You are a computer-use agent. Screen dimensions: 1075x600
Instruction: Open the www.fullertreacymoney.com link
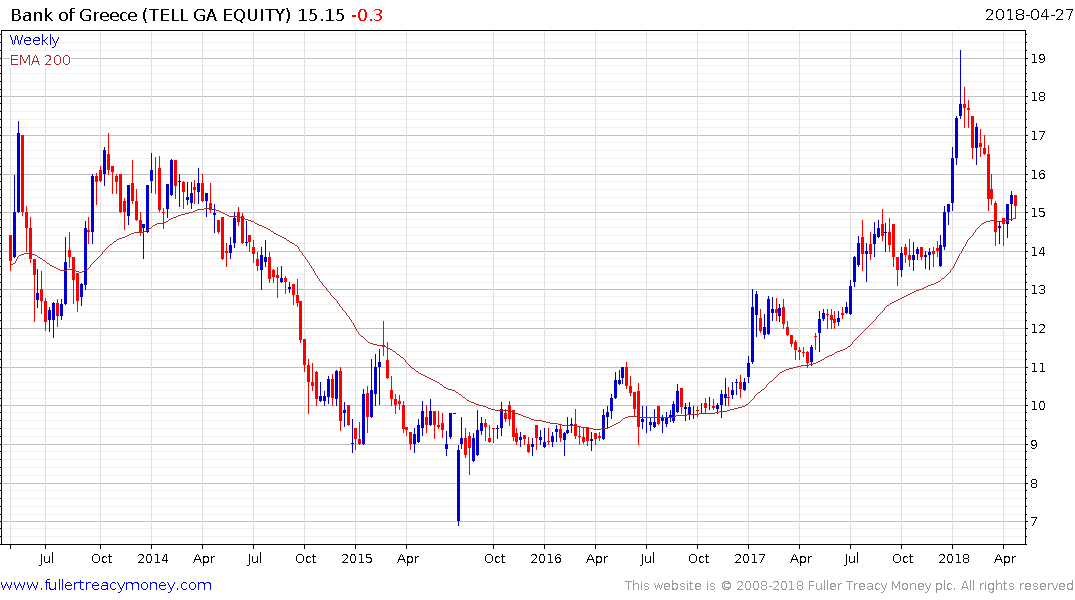[106, 585]
